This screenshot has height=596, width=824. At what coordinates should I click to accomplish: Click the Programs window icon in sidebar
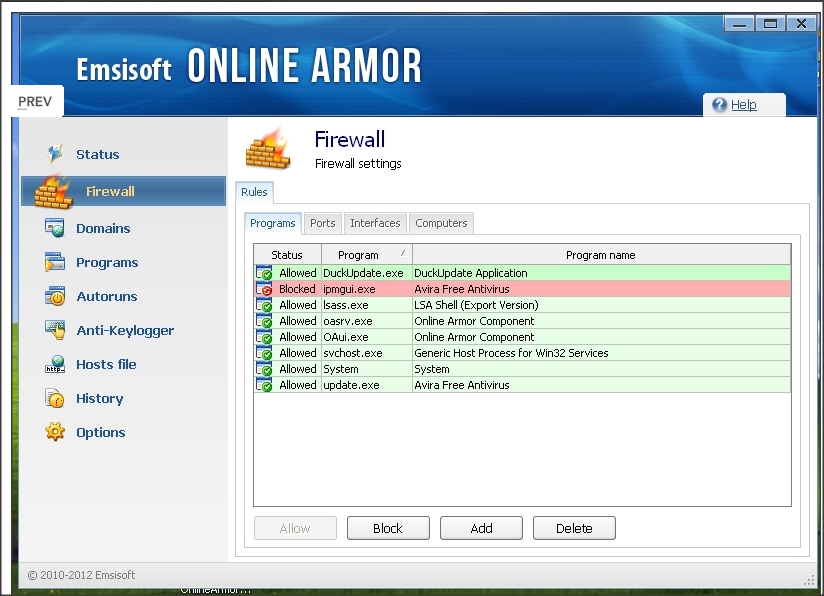55,262
